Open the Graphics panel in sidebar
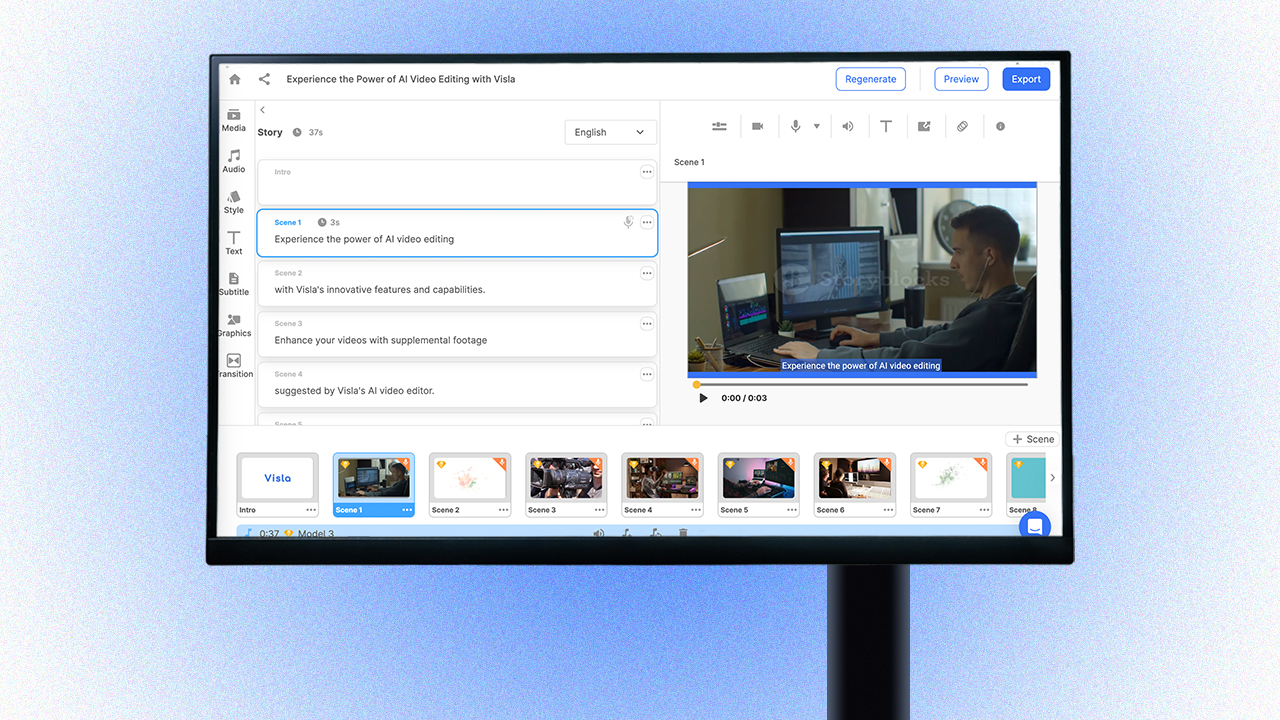This screenshot has height=720, width=1280. 234,325
